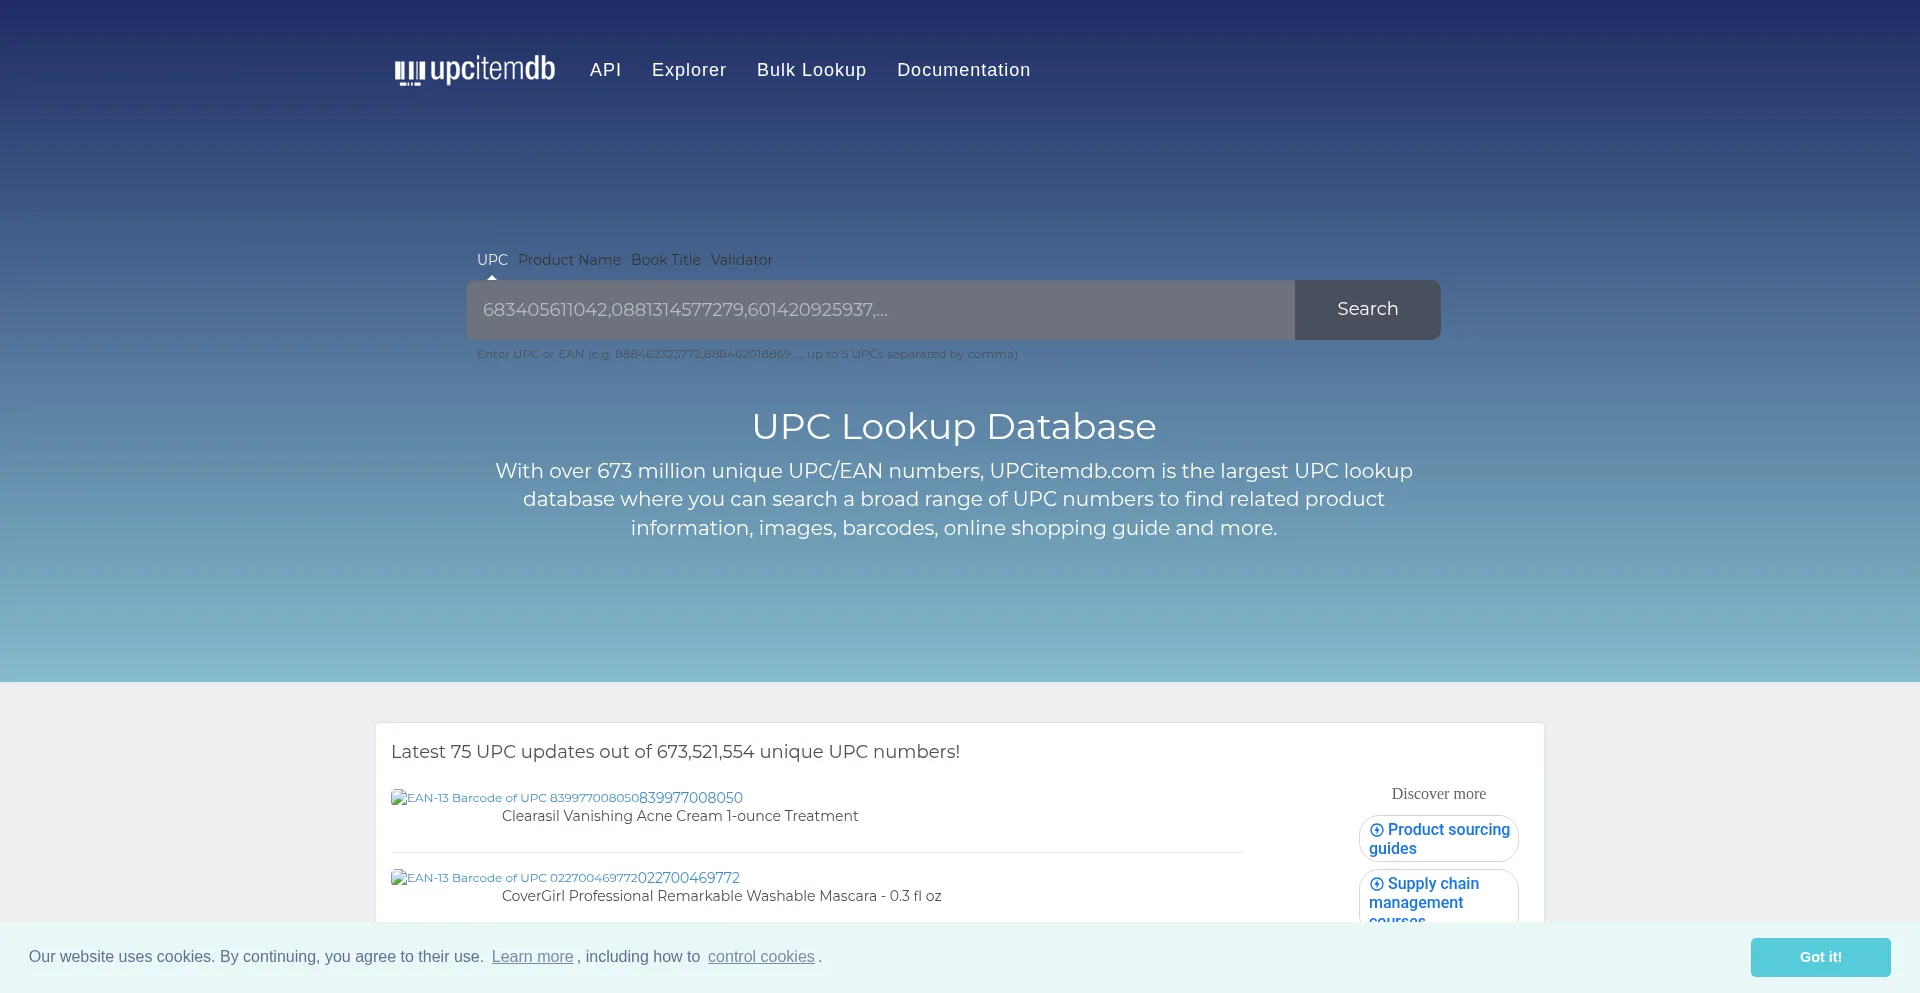Image resolution: width=1920 pixels, height=993 pixels.
Task: Click into the UPC search input field
Action: point(880,310)
